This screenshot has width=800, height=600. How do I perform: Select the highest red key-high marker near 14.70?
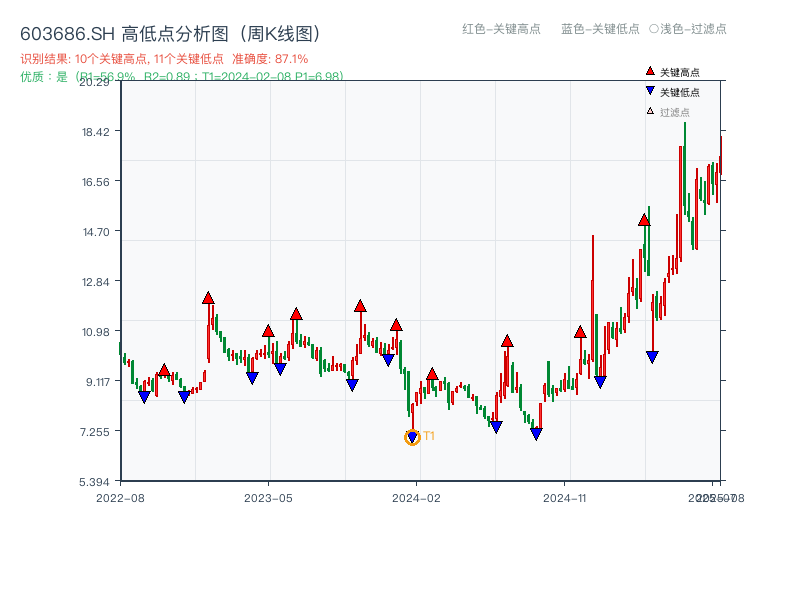click(644, 220)
